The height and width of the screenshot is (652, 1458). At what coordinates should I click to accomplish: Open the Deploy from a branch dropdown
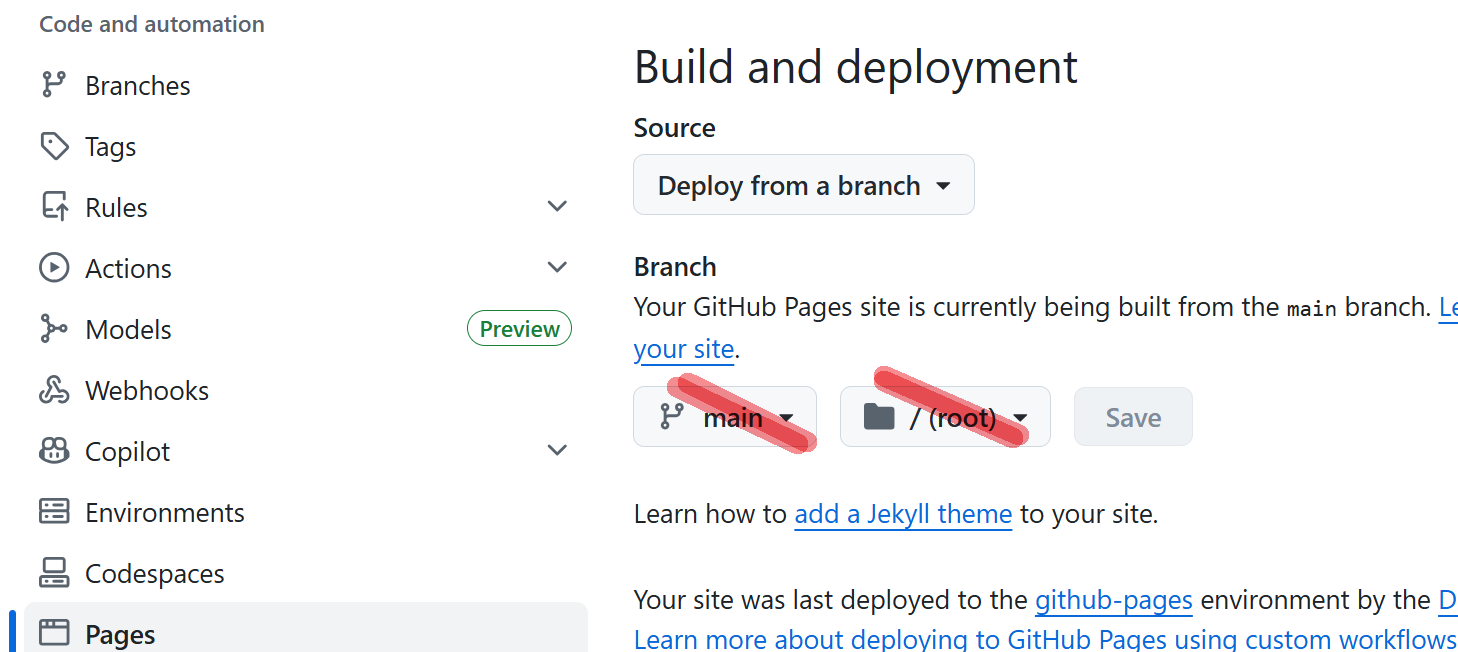[804, 185]
